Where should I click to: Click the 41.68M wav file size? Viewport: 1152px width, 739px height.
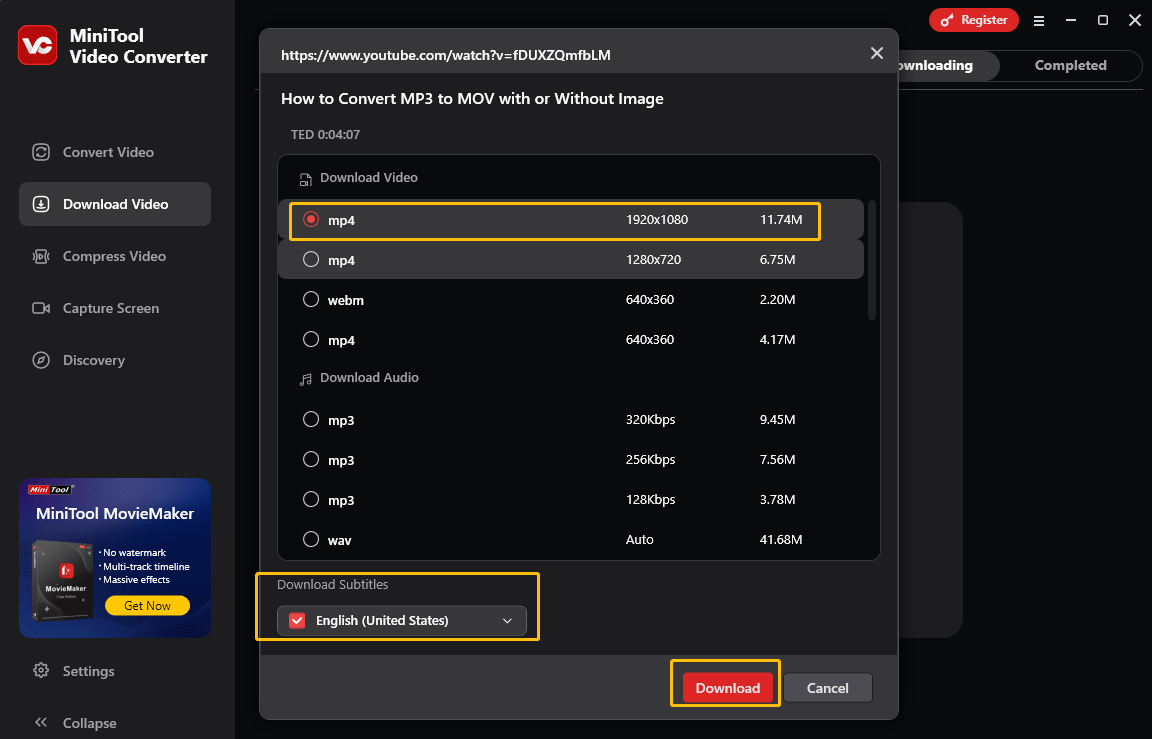[781, 539]
